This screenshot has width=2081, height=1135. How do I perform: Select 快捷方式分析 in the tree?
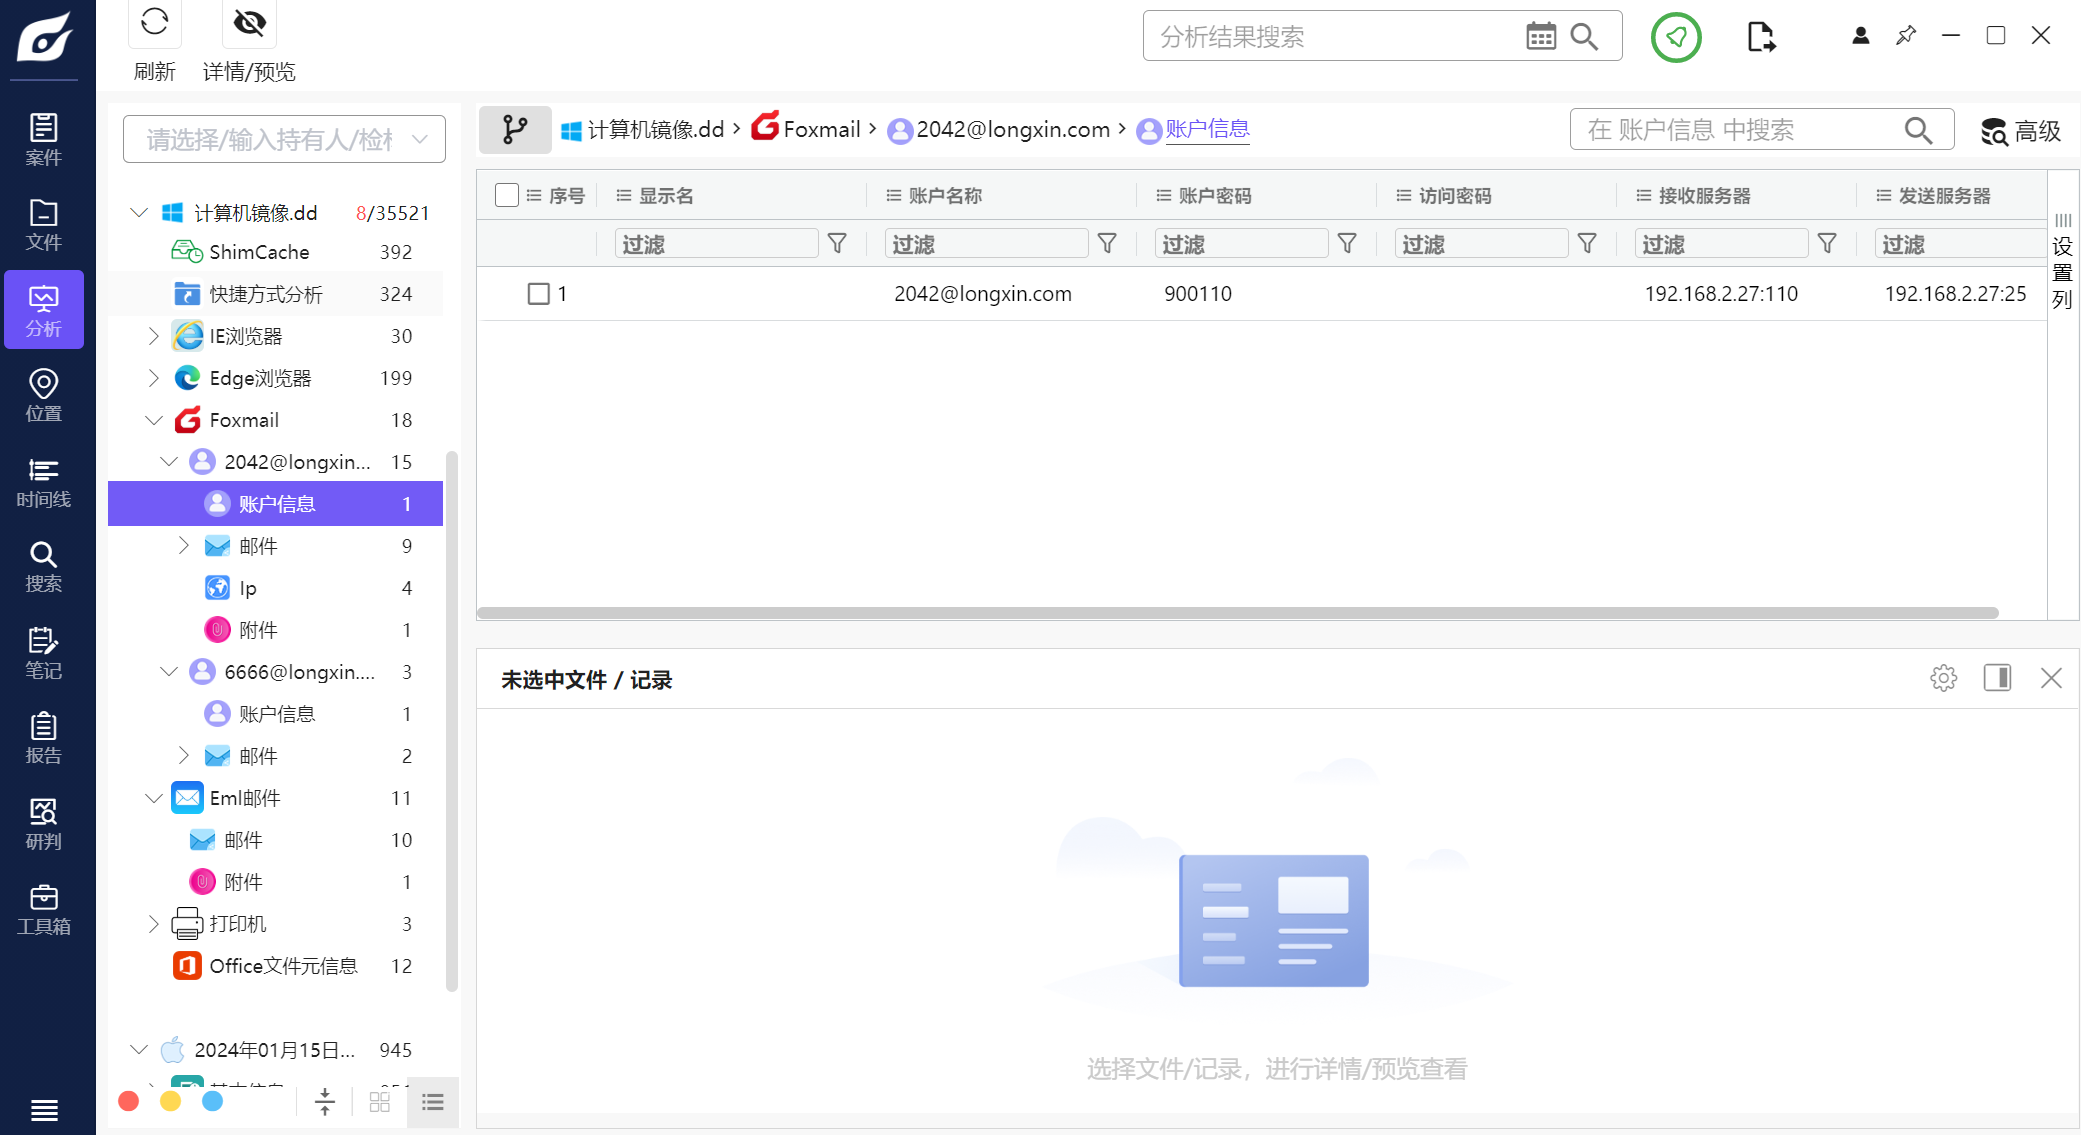[x=266, y=294]
